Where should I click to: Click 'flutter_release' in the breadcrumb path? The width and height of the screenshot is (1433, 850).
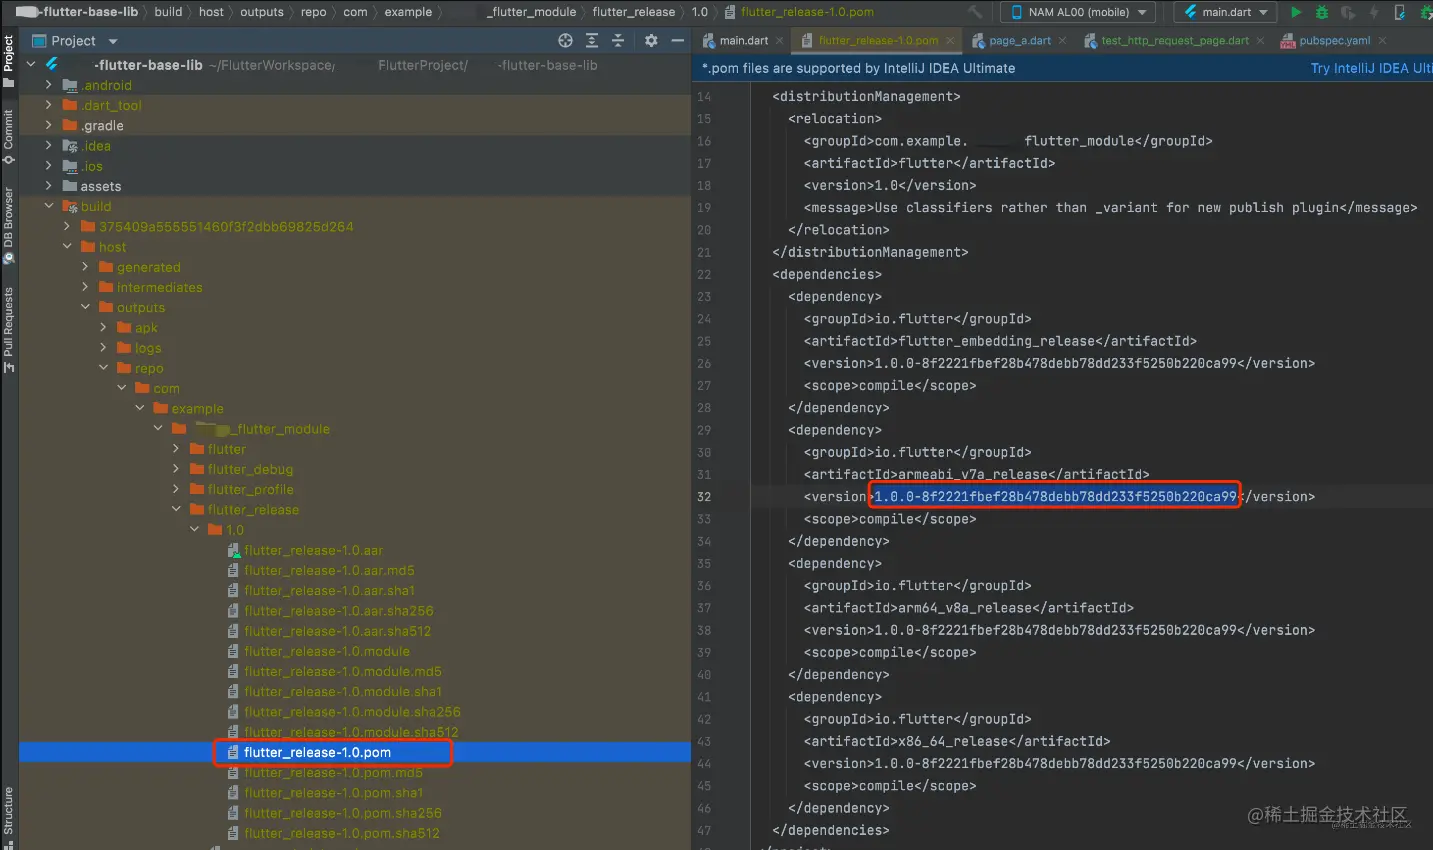pyautogui.click(x=634, y=12)
